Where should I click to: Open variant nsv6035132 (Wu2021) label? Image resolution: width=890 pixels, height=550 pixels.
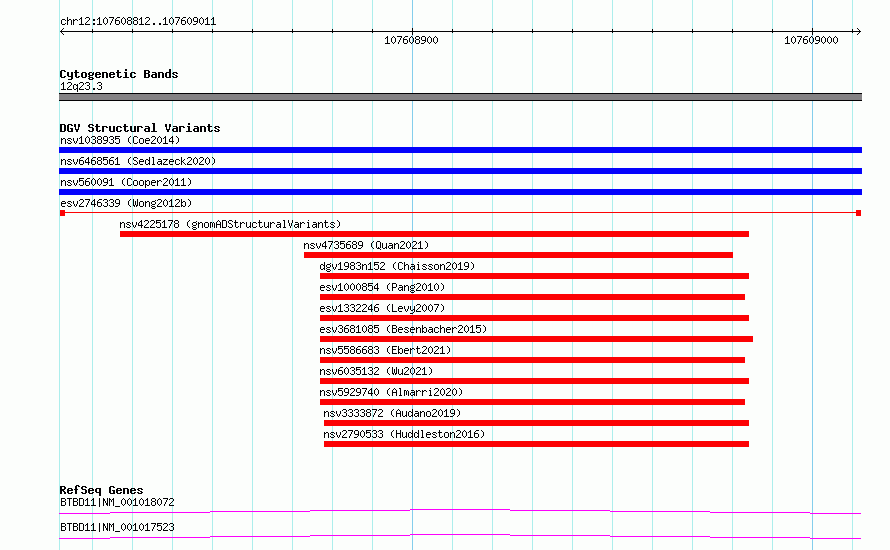[376, 371]
